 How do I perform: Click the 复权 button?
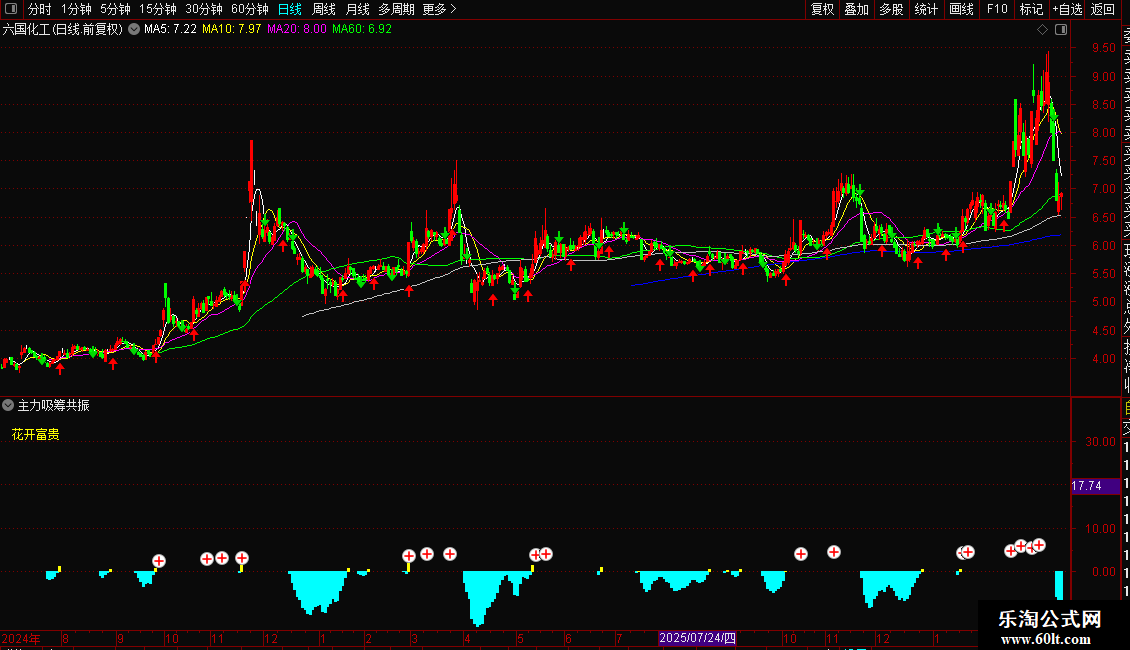(822, 9)
